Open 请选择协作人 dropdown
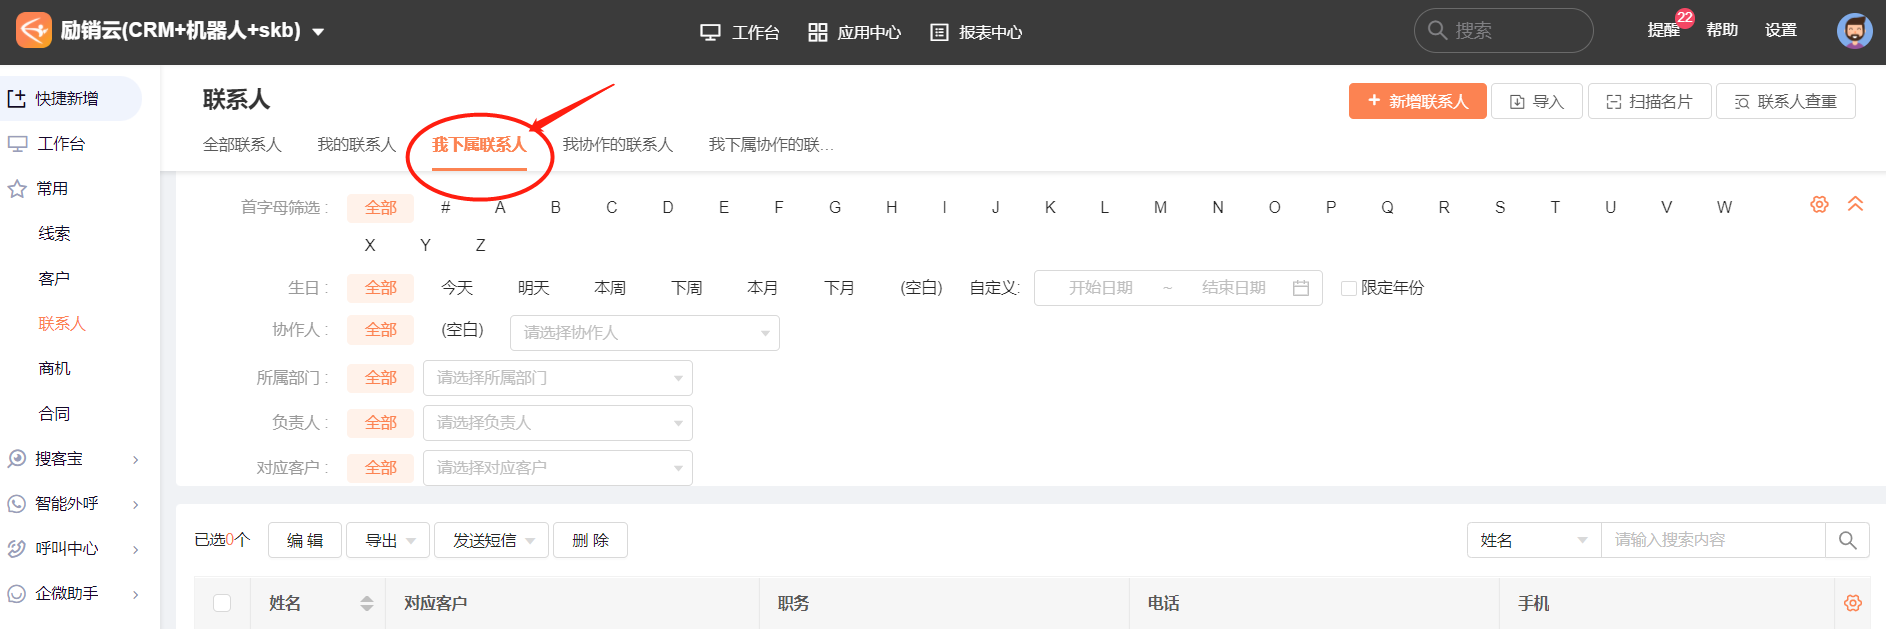 click(645, 333)
